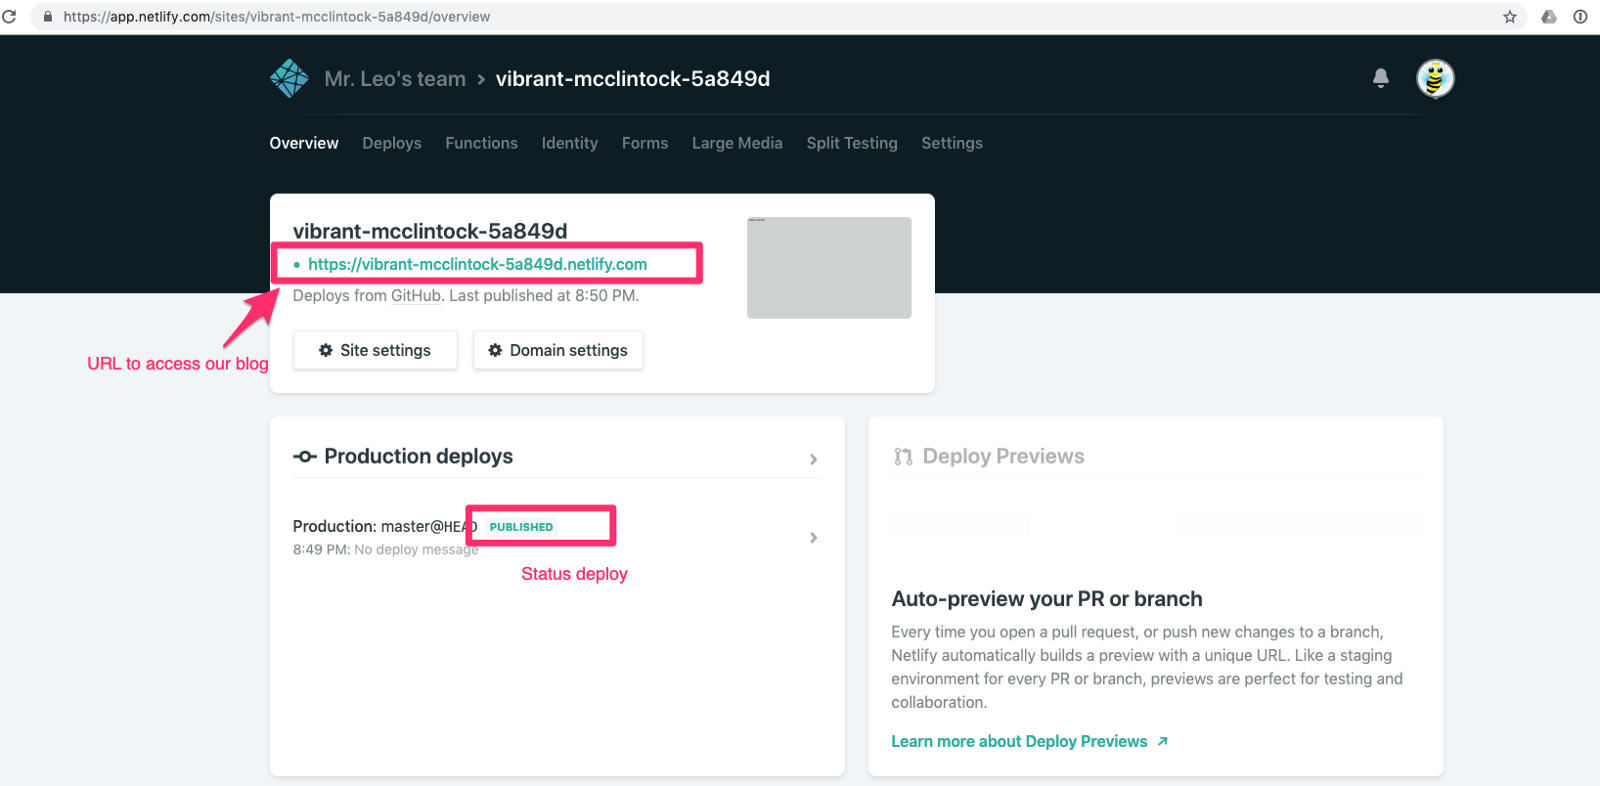Click the padlock site info icon
Viewport: 1600px width, 786px height.
pos(47,17)
